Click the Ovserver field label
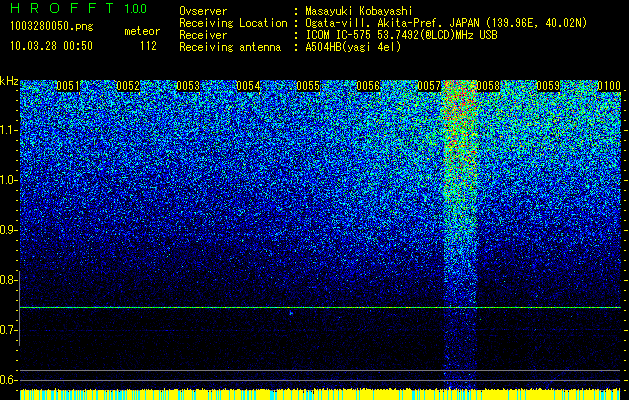 [203, 11]
